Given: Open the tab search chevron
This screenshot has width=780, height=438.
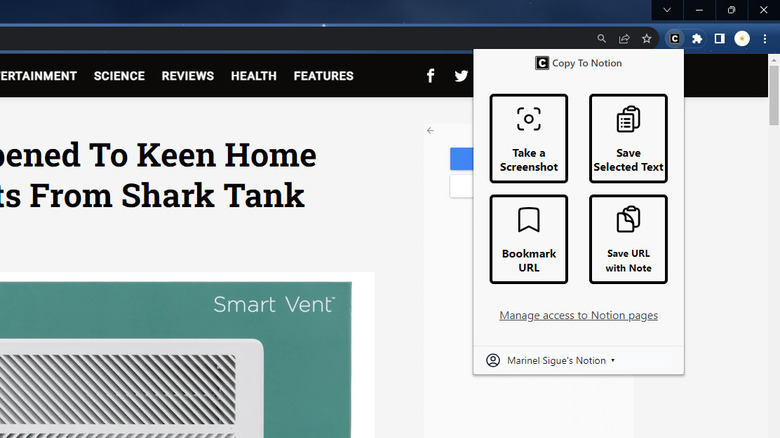Looking at the screenshot, I should click(x=667, y=10).
